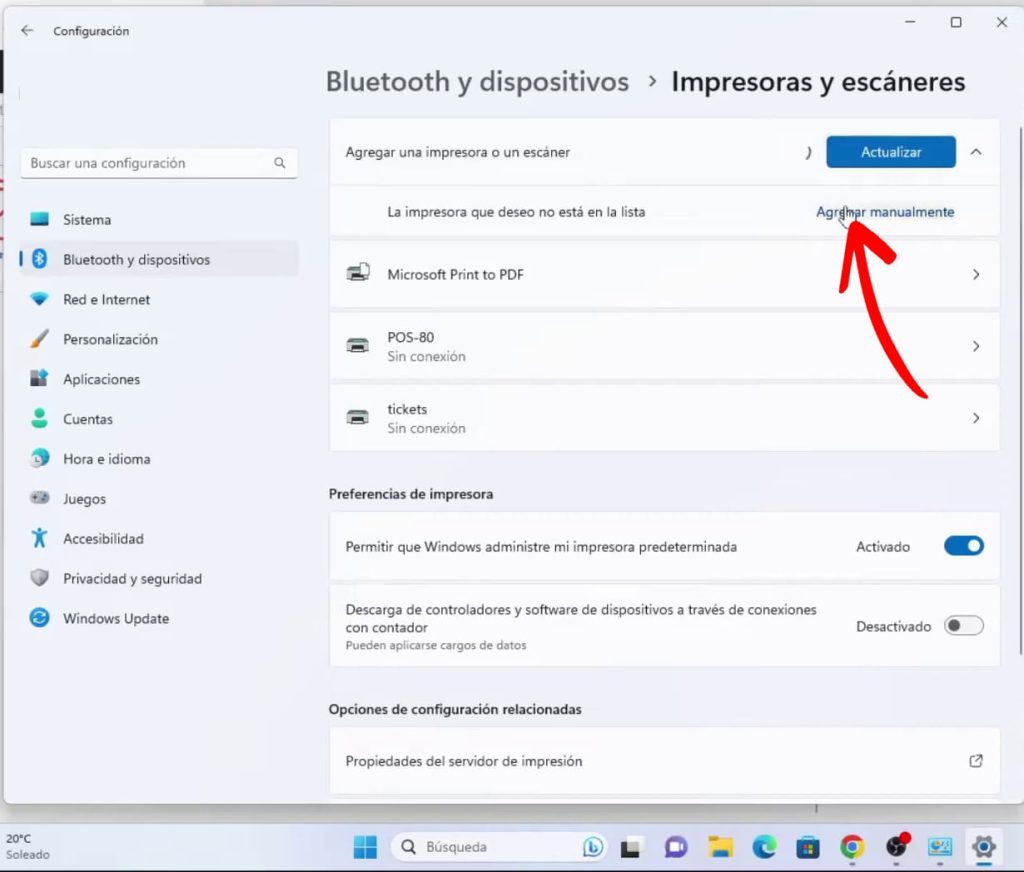The image size is (1024, 872).
Task: Disable Windows managing the default printer
Action: pos(962,545)
